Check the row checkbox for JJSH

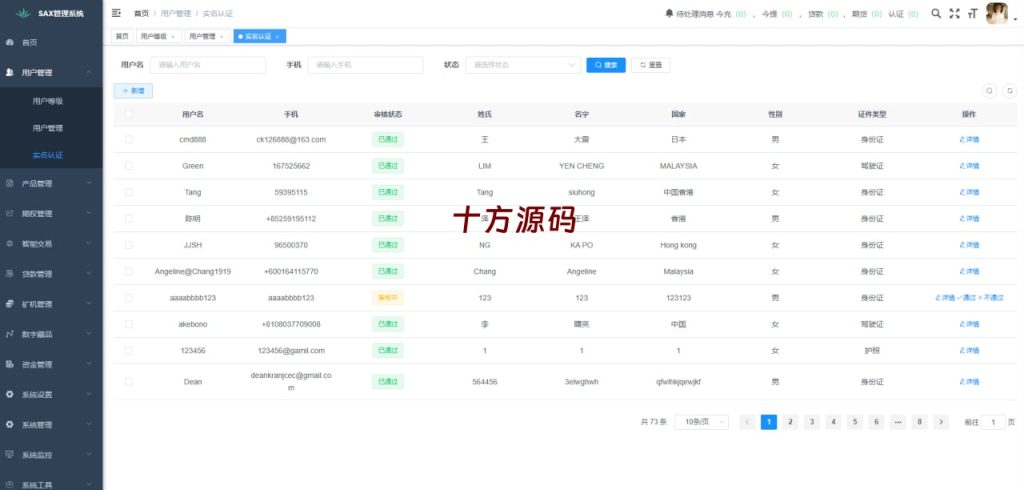tap(129, 245)
